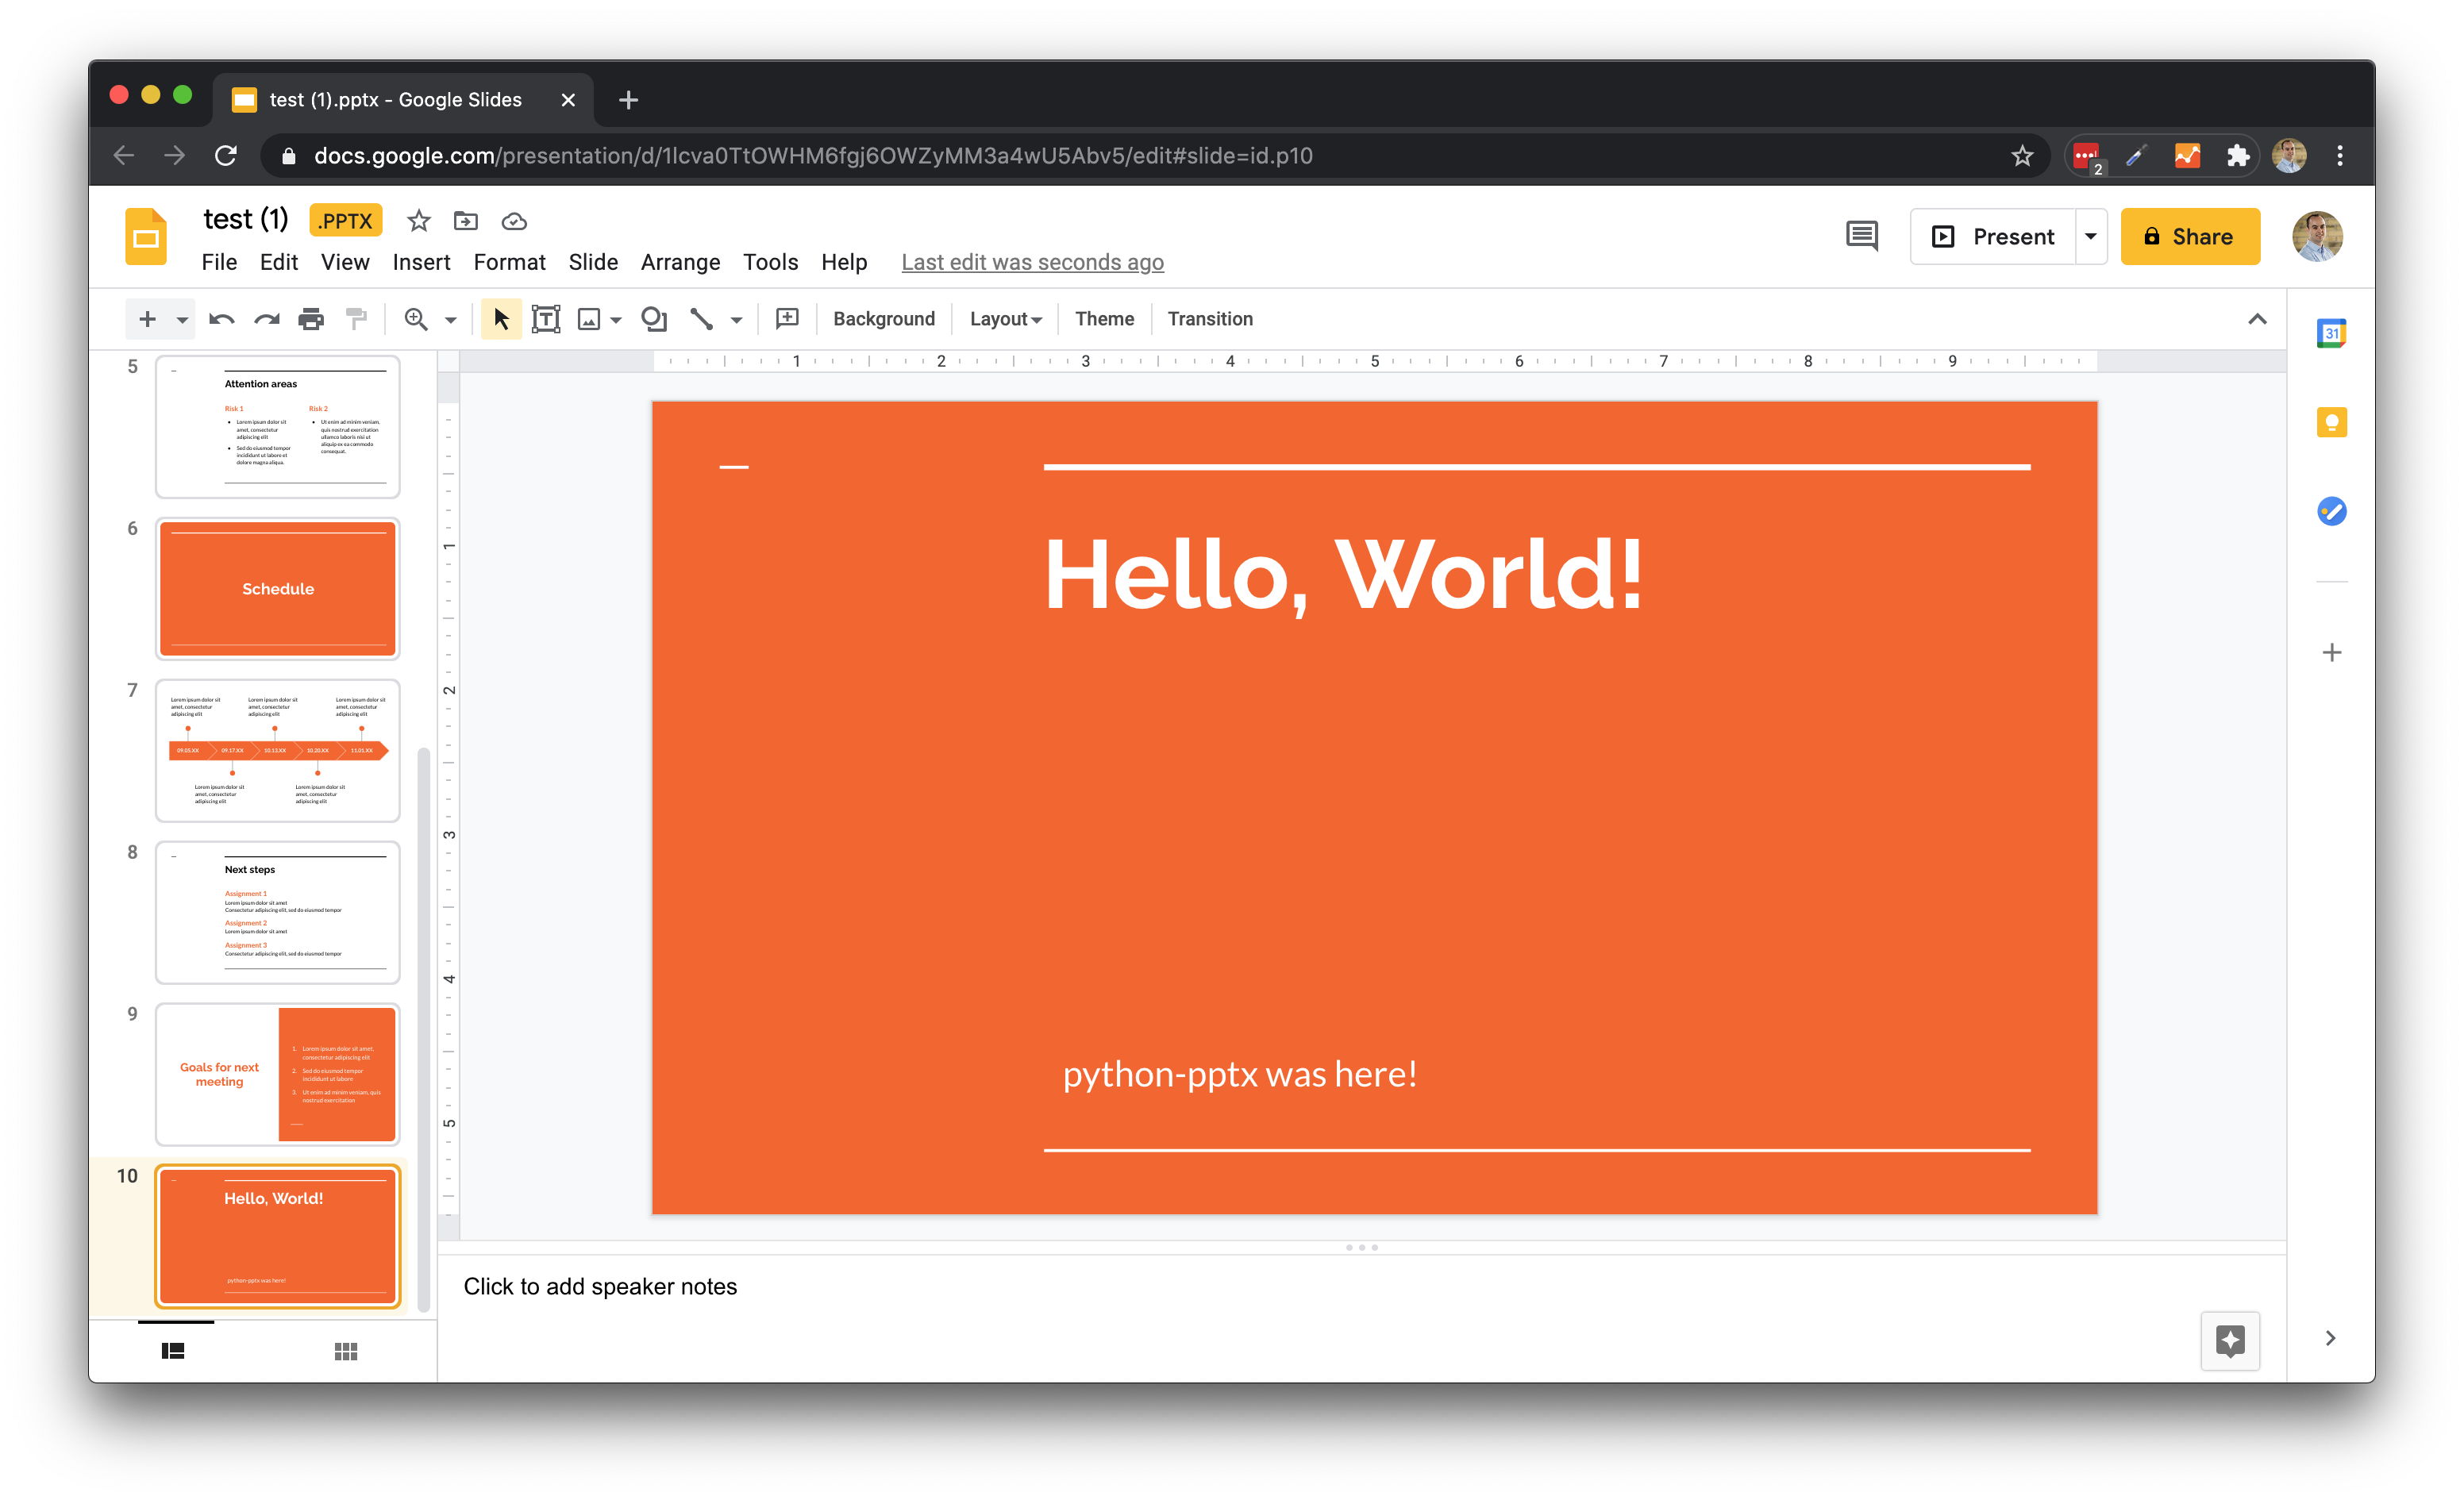Click the Undo icon
This screenshot has height=1500, width=2464.
(x=221, y=318)
